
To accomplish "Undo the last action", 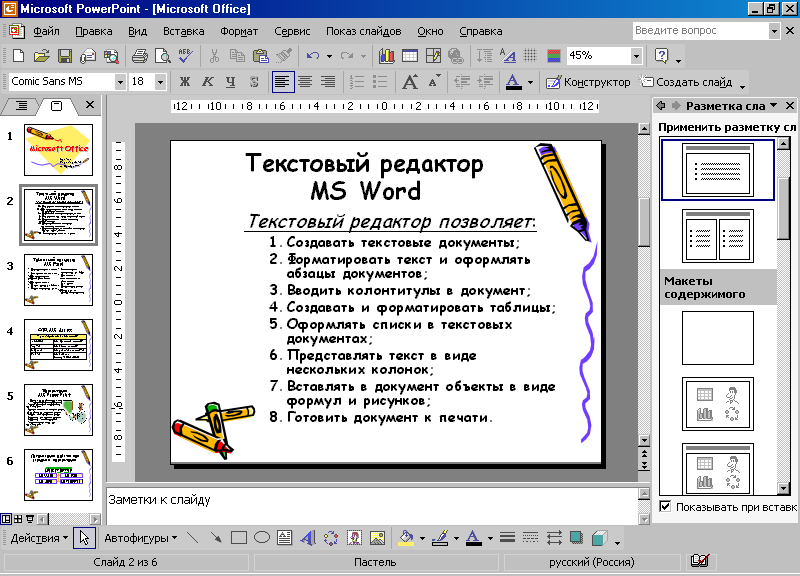I will click(x=313, y=56).
